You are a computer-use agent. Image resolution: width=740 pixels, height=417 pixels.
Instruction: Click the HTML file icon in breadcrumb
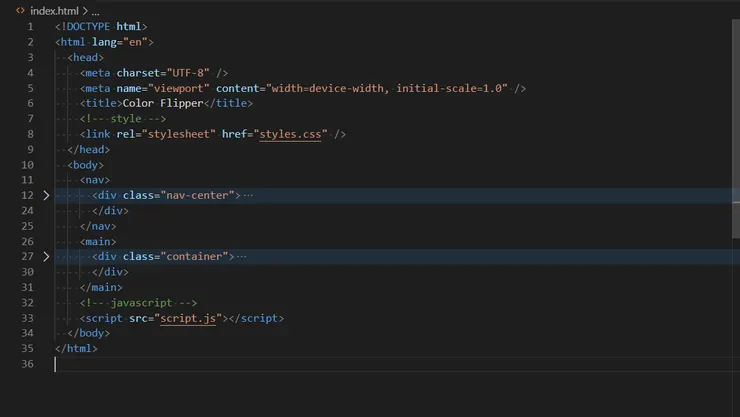click(x=20, y=10)
